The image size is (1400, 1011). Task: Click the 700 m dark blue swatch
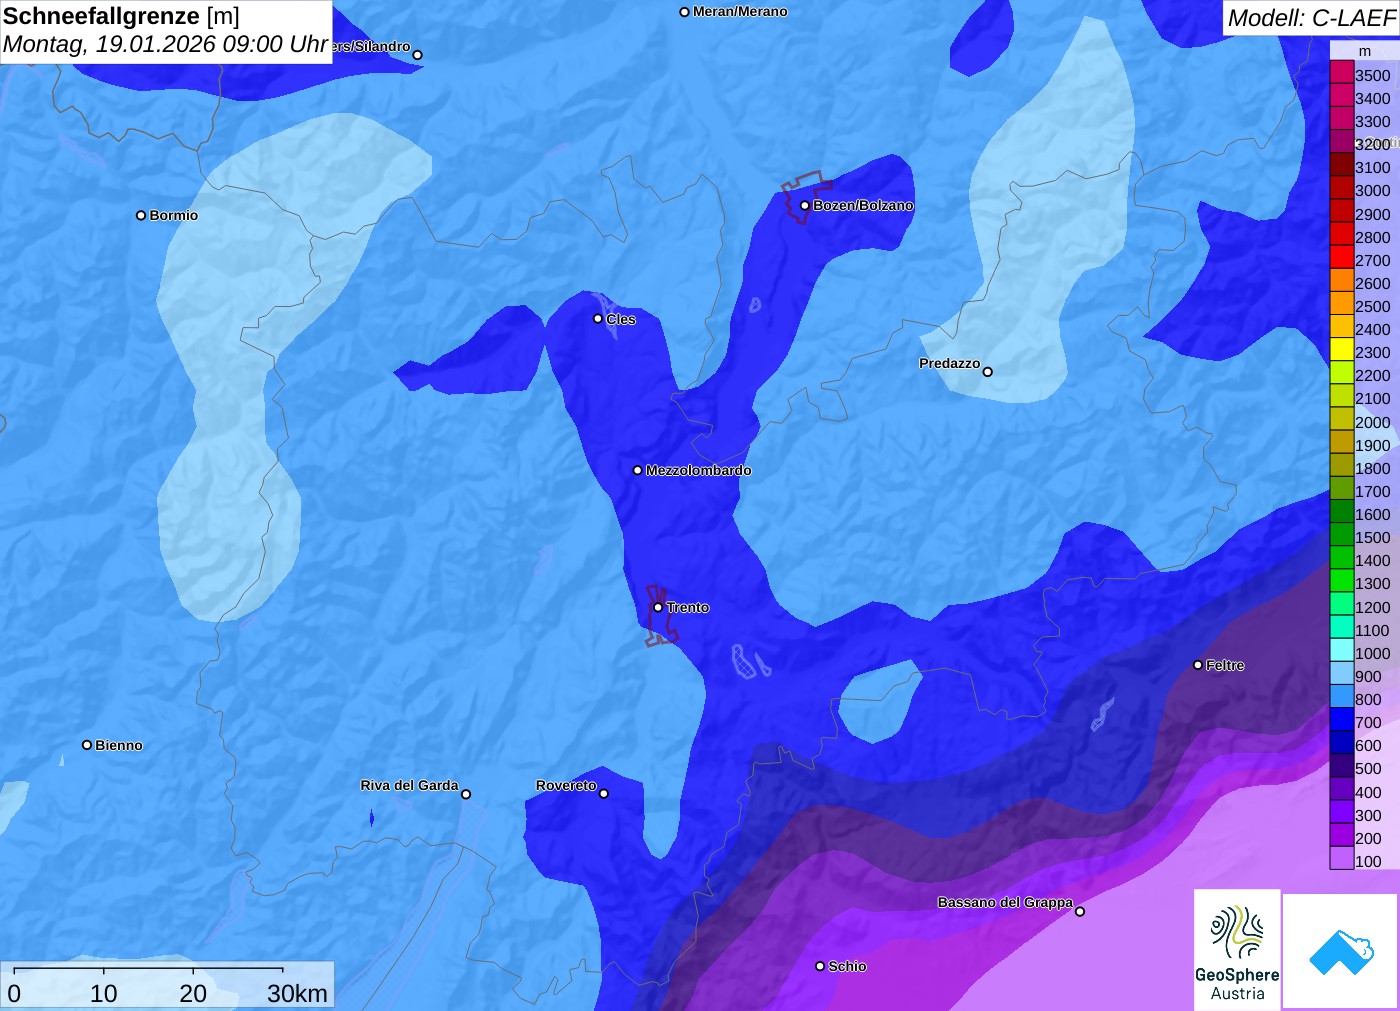pos(1342,719)
